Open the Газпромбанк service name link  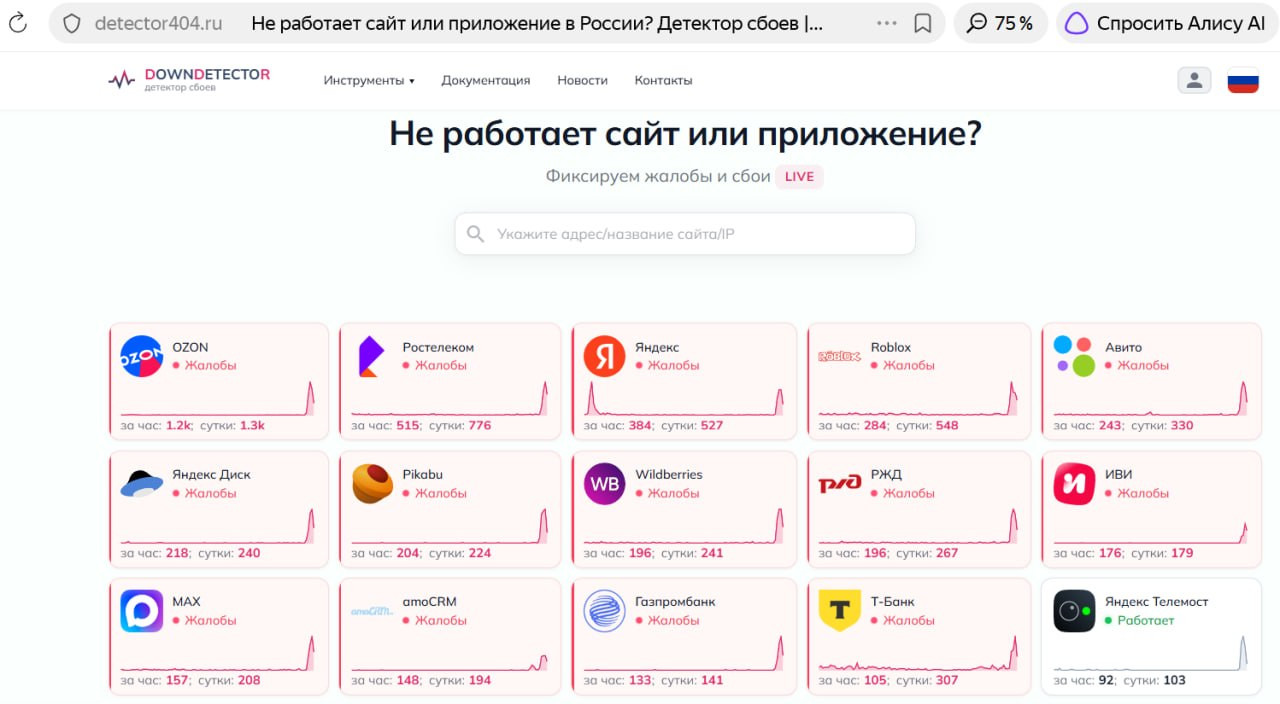click(675, 601)
